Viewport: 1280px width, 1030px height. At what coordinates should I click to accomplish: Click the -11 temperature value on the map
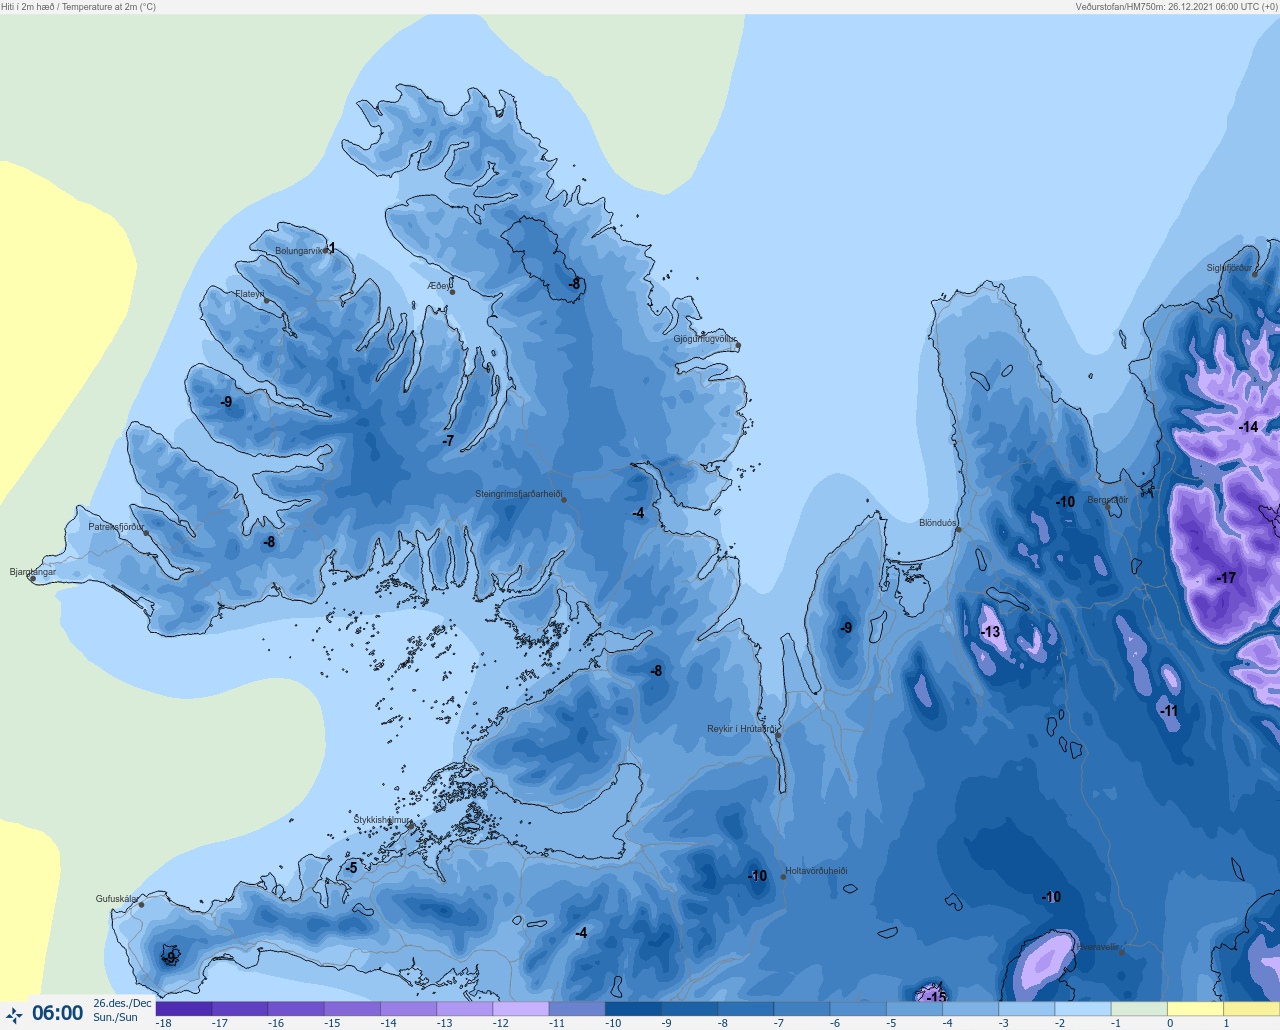pyautogui.click(x=1168, y=711)
